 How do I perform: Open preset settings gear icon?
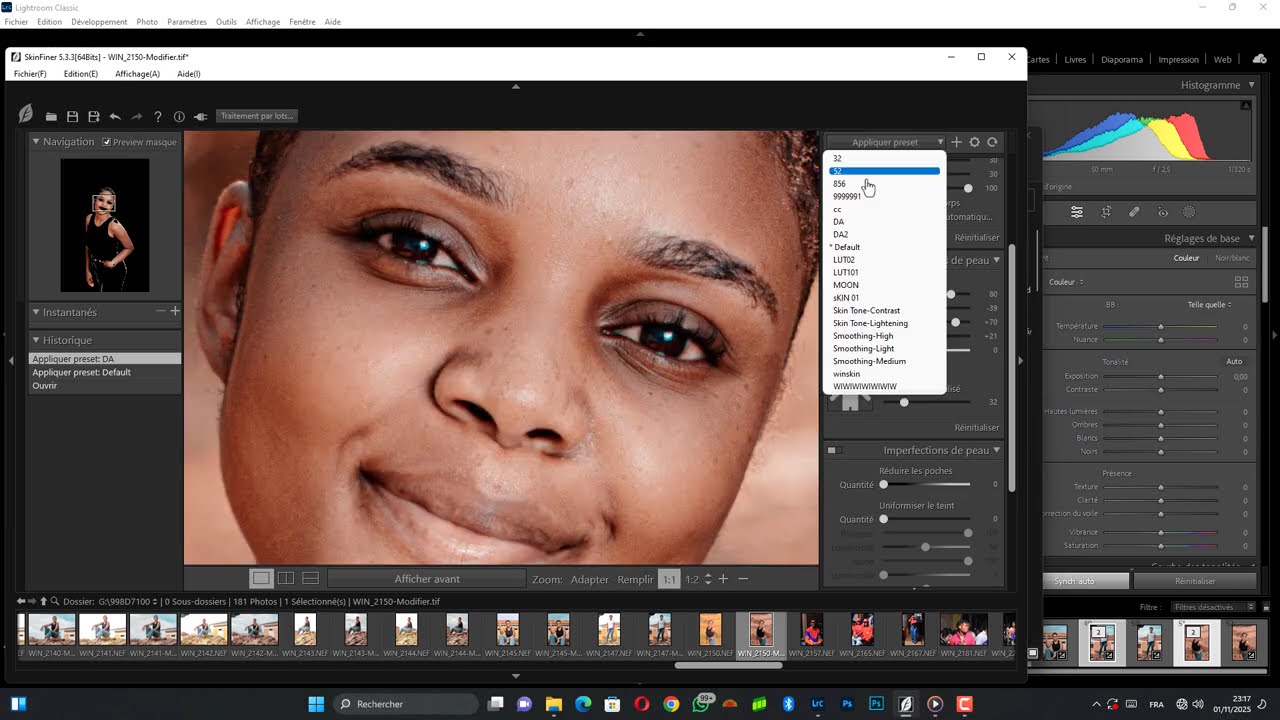pyautogui.click(x=975, y=142)
